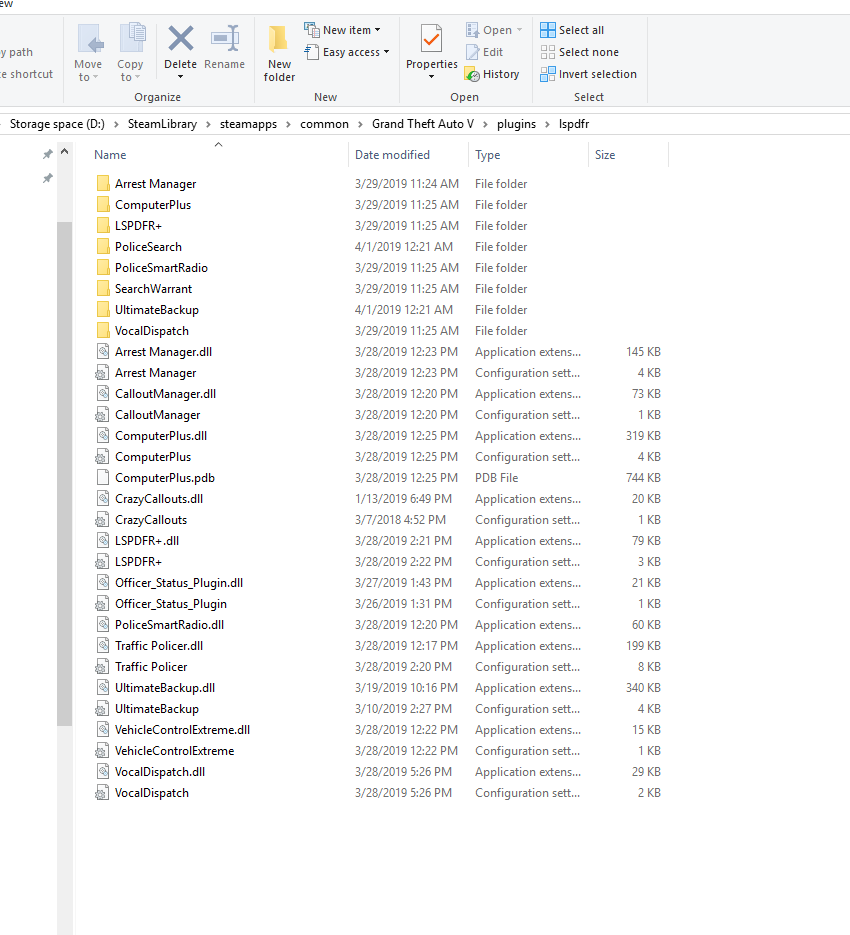Image resolution: width=850 pixels, height=935 pixels.
Task: Select Officer_Status_Plugin configuration file name
Action: click(171, 603)
